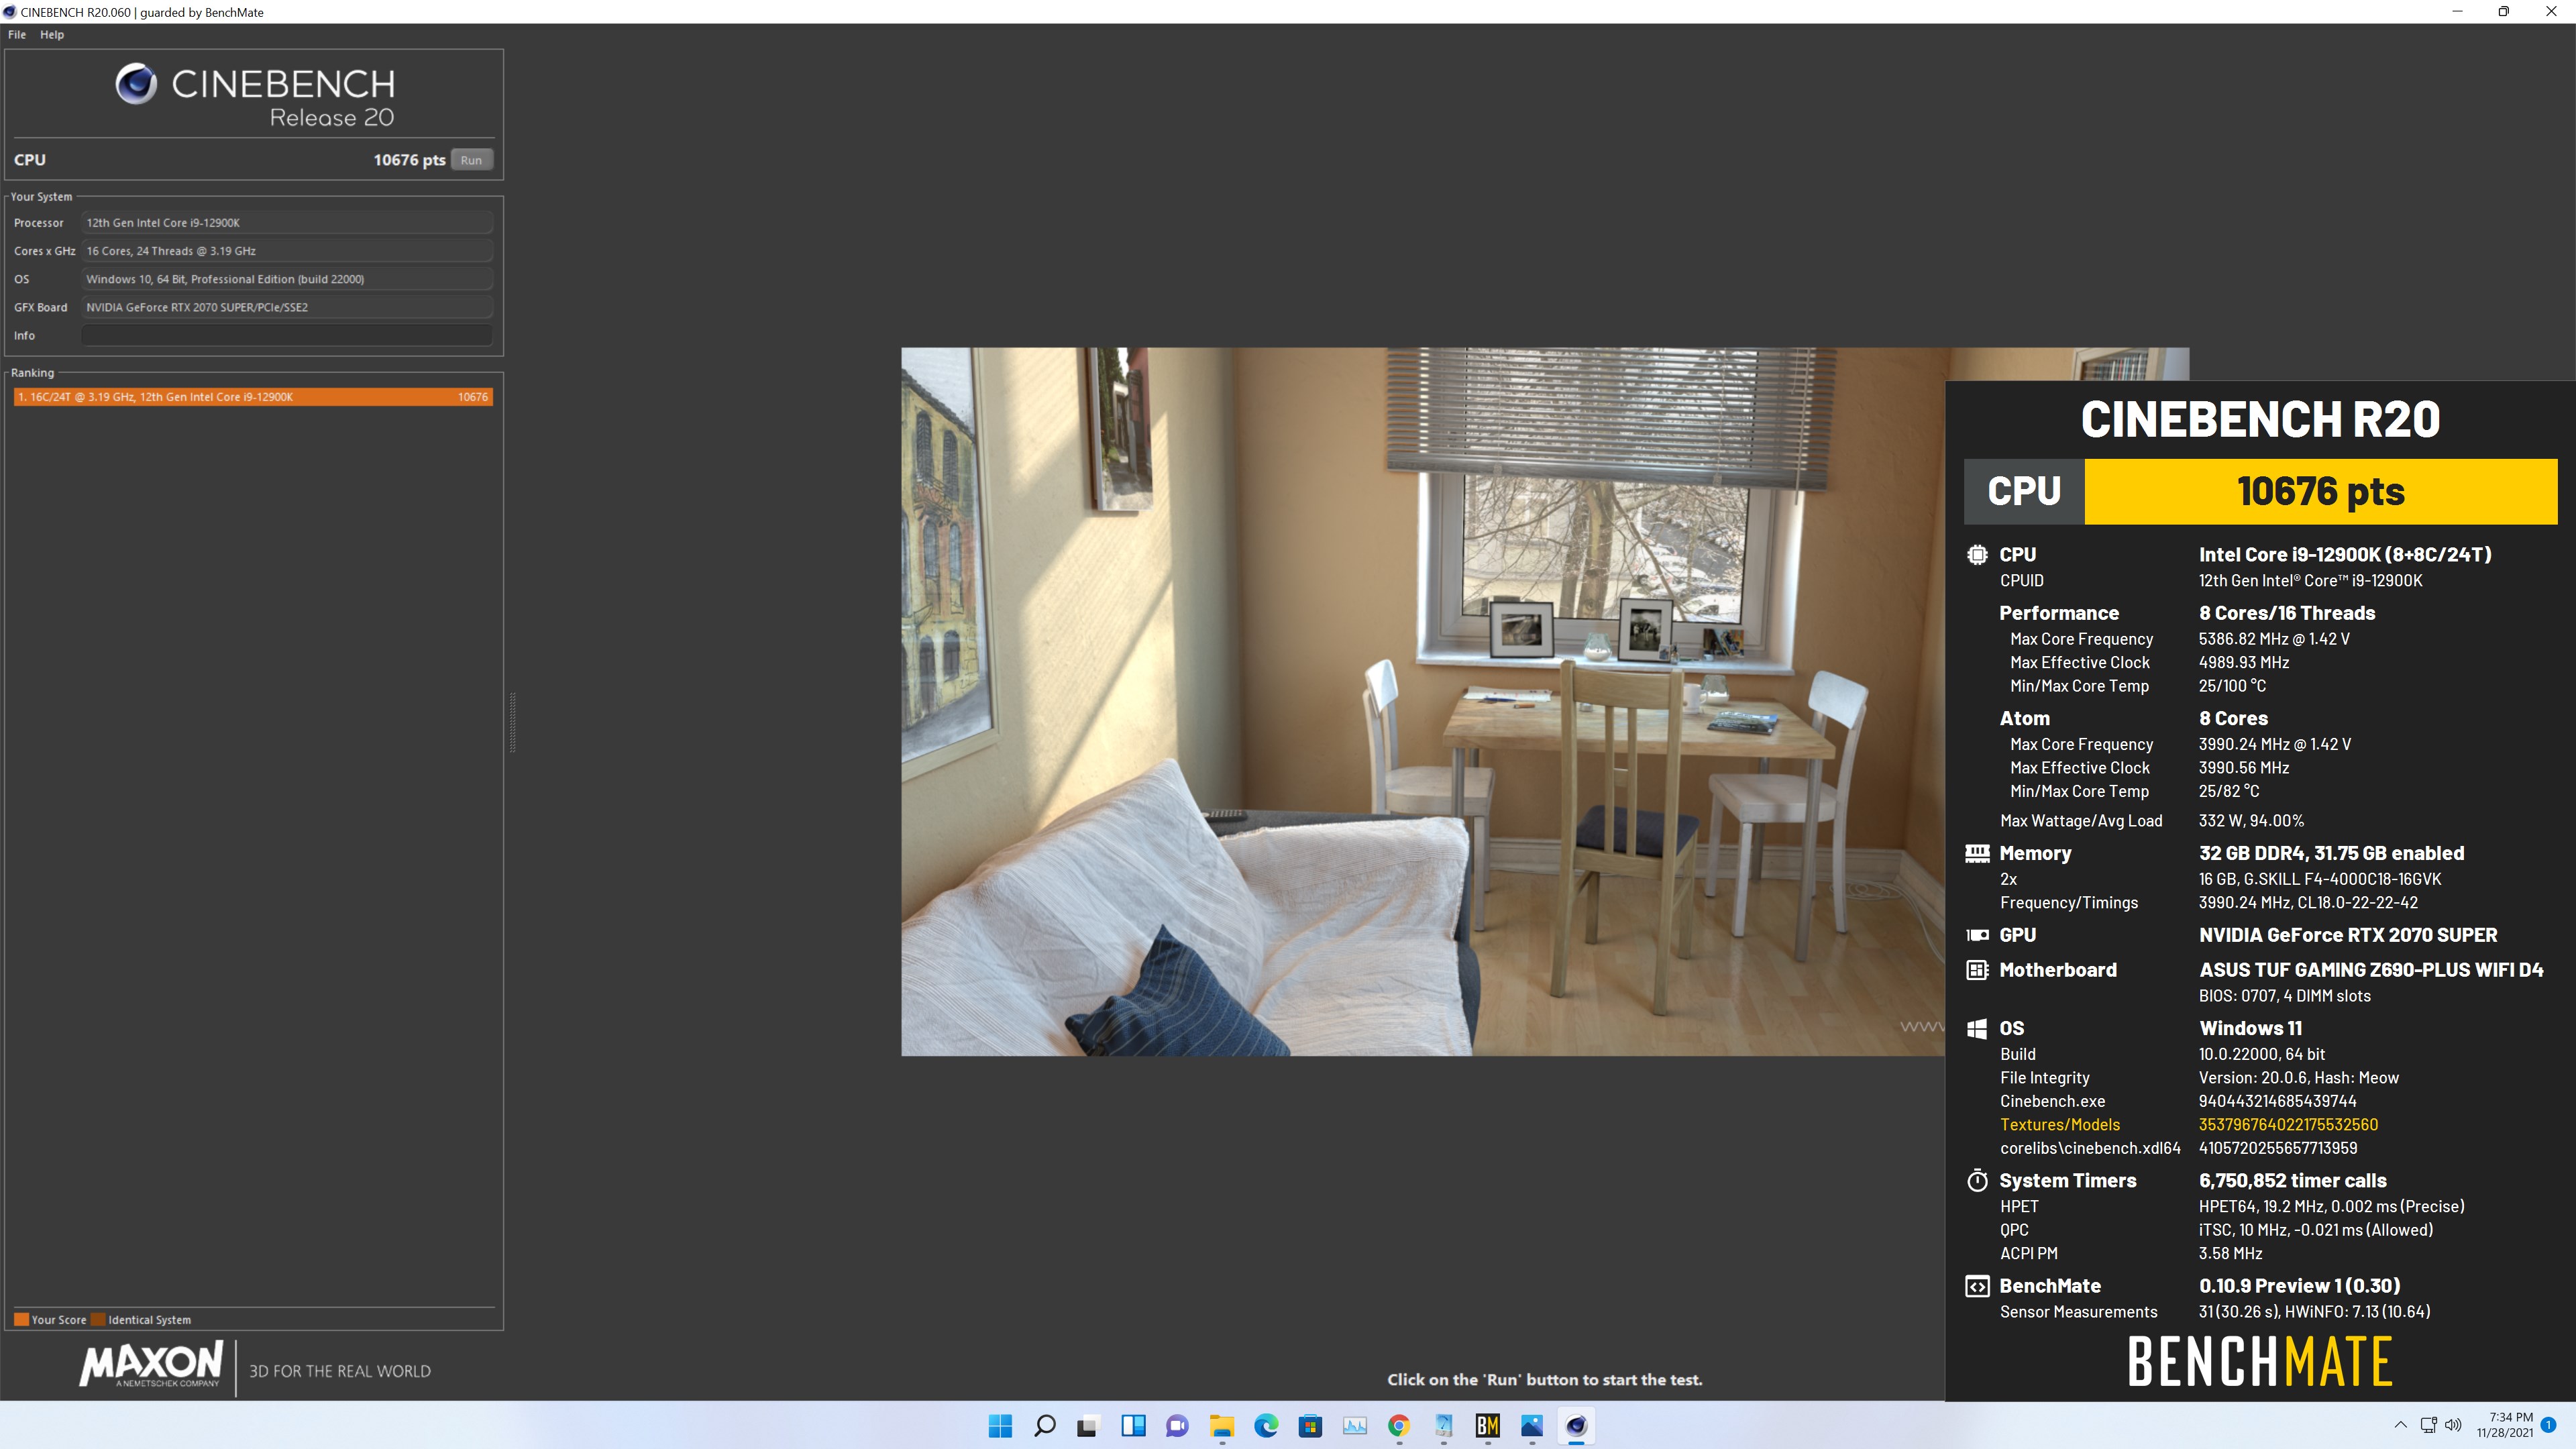2576x1449 pixels.
Task: Click the yellow Textures/Models label
Action: [2060, 1125]
